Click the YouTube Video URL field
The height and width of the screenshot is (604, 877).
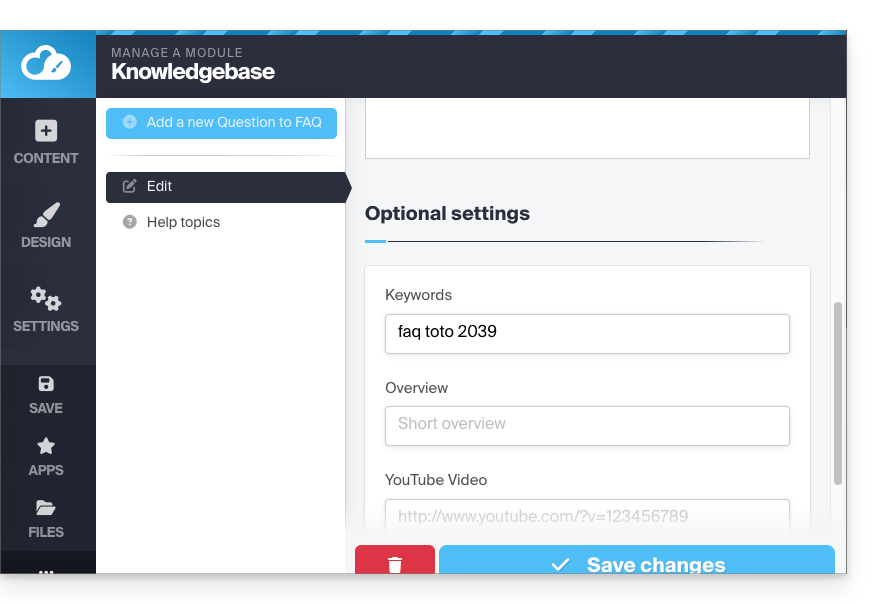coord(587,516)
